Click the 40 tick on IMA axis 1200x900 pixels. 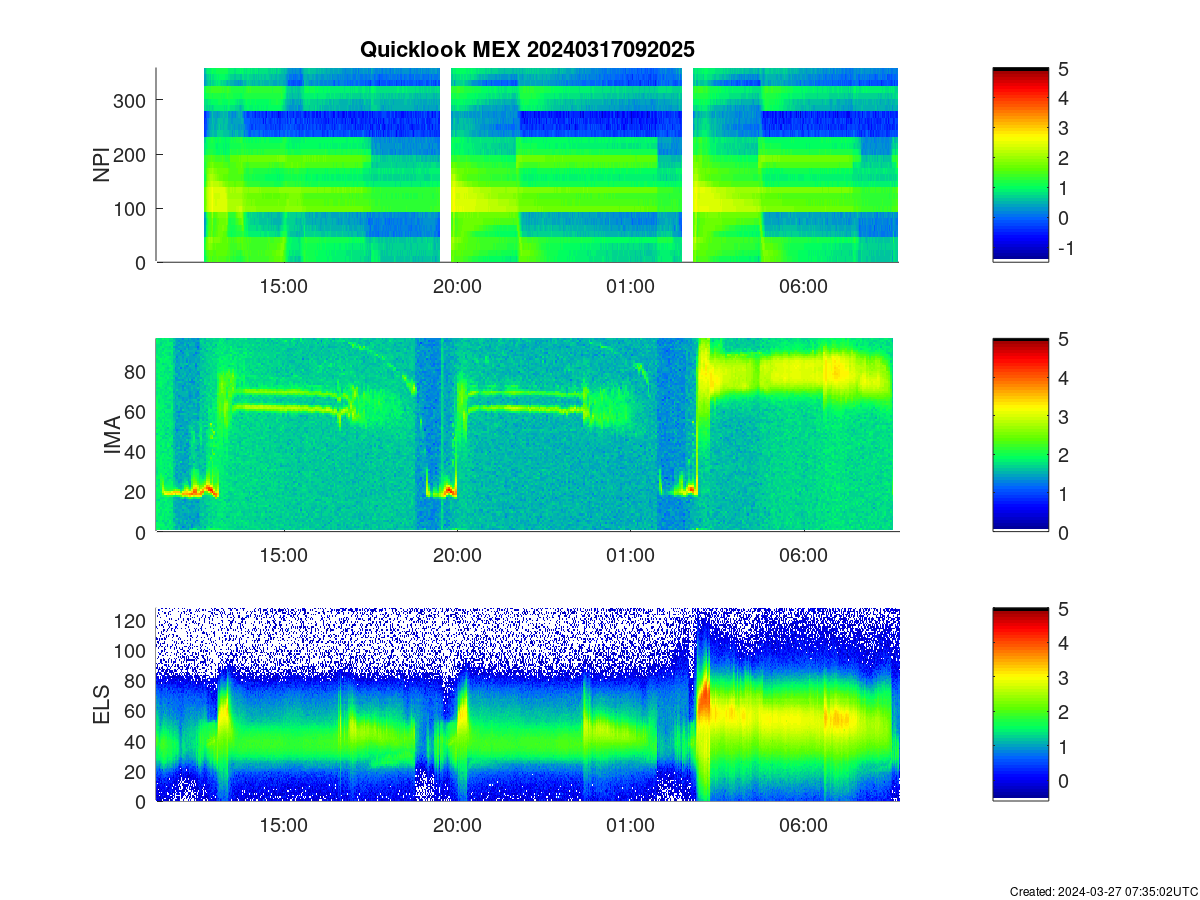(x=137, y=451)
